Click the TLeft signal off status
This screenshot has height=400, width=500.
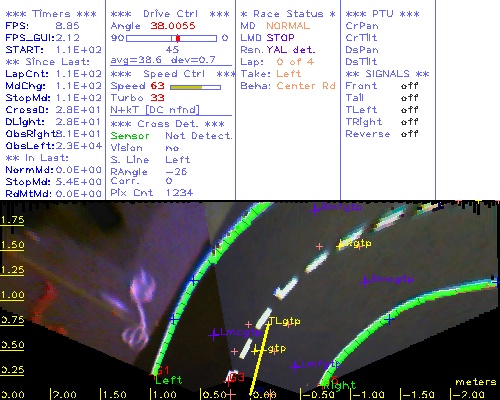409,110
